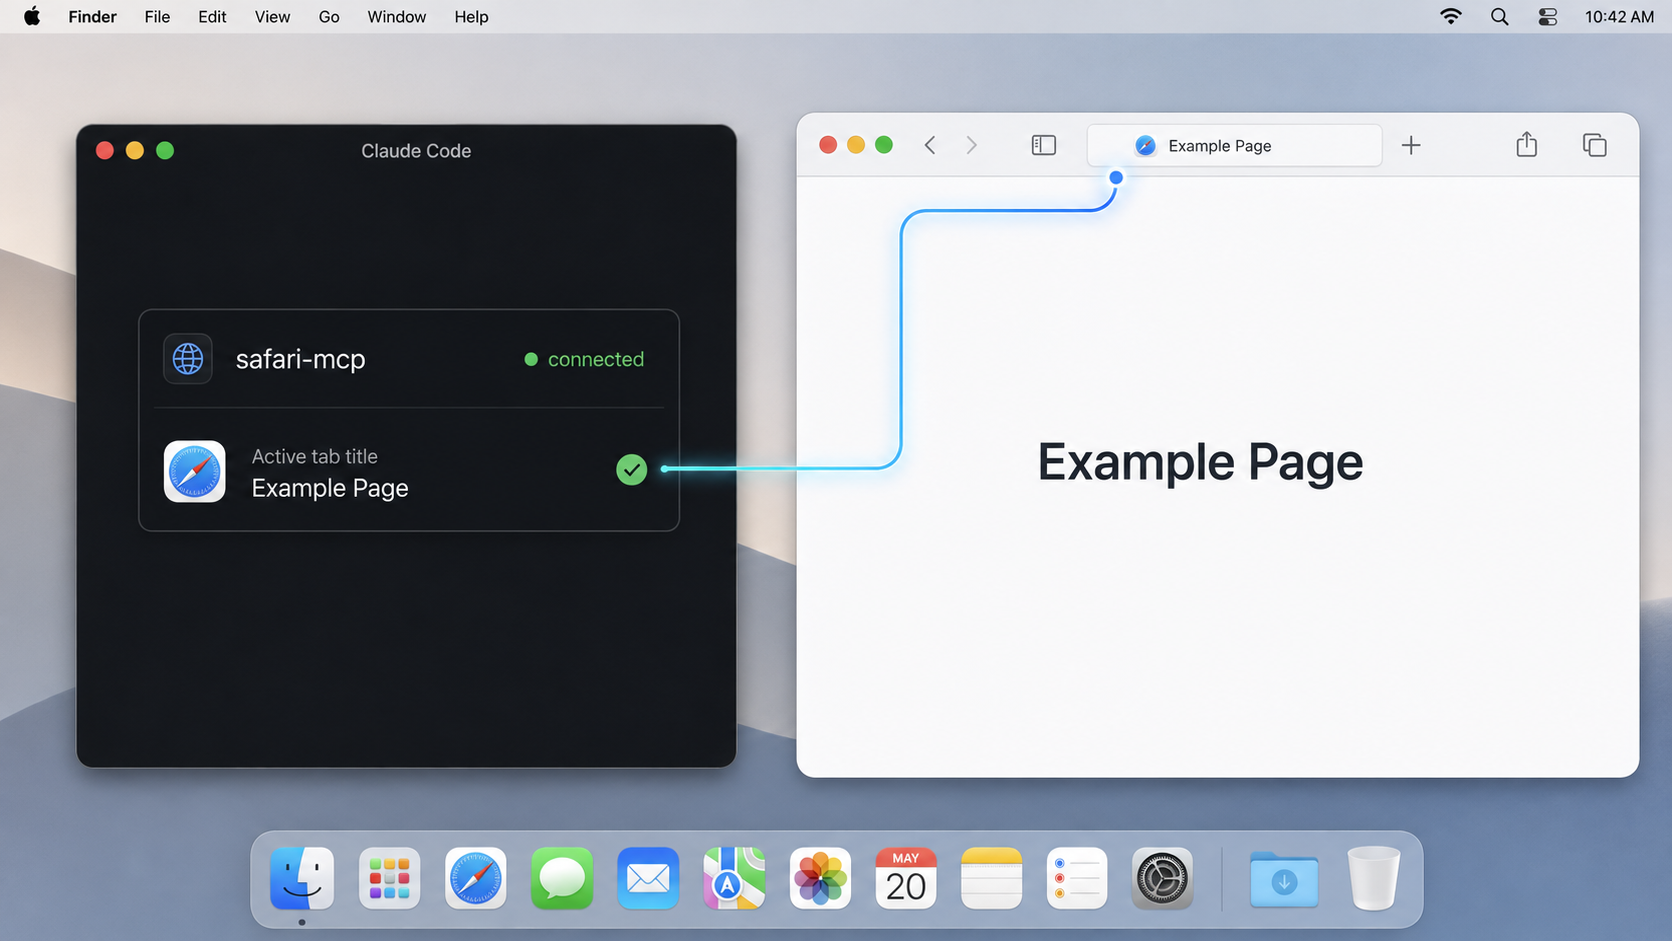Image resolution: width=1672 pixels, height=941 pixels.
Task: Click the green checkmark next to Example Page
Action: click(632, 469)
